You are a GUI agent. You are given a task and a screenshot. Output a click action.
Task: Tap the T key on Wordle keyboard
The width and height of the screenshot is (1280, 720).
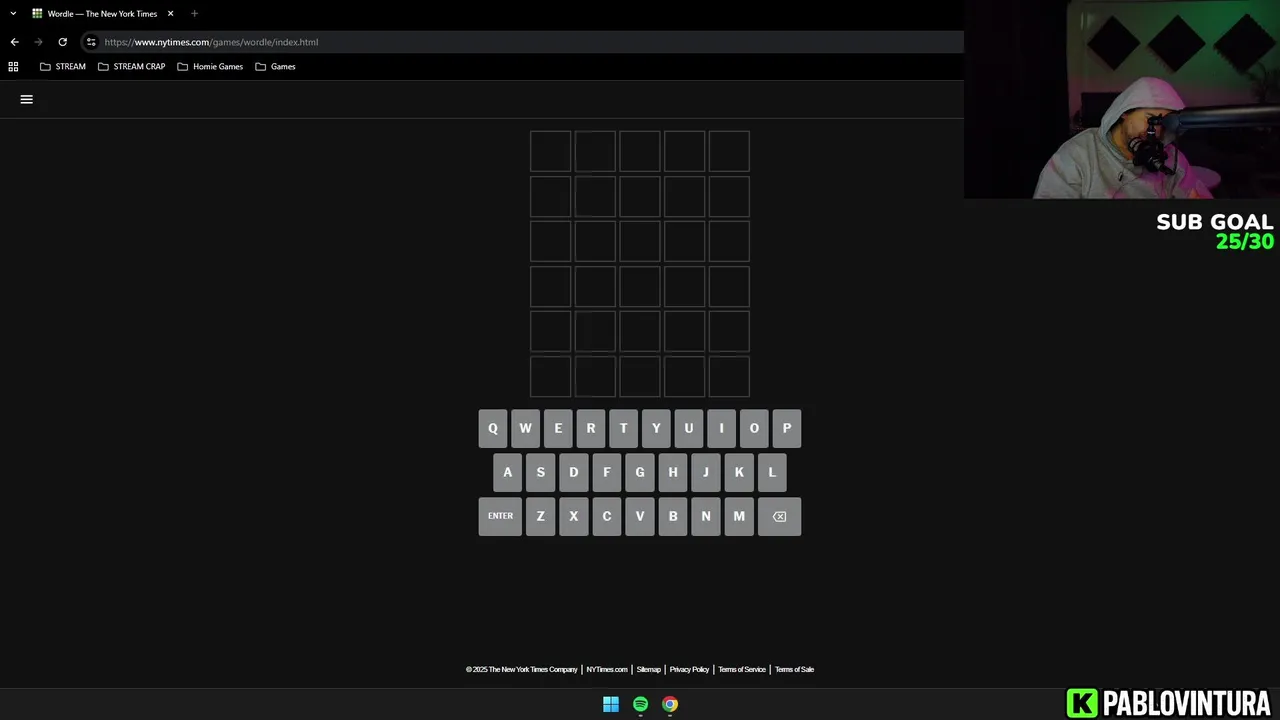(x=623, y=428)
